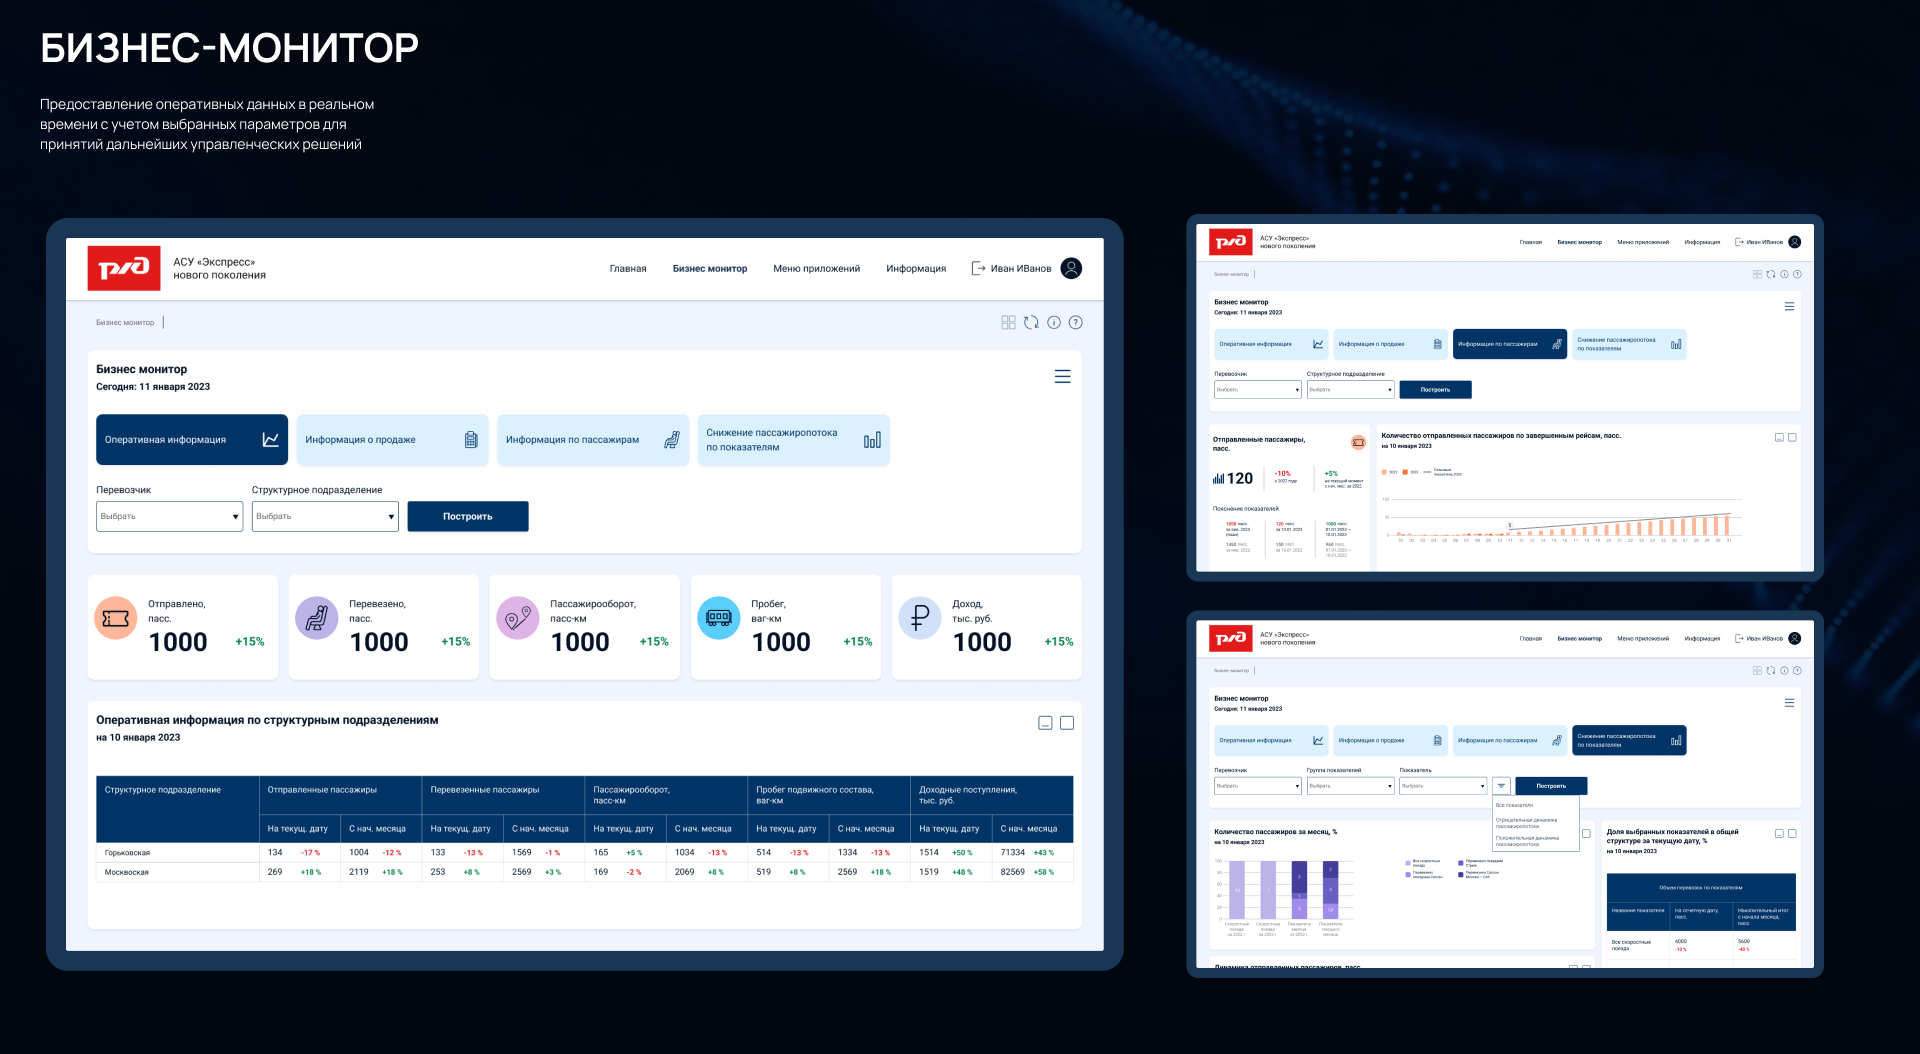The width and height of the screenshot is (1920, 1054).
Task: Click the logout icon beside Иван ИВанов, large dashboard
Action: [978, 268]
